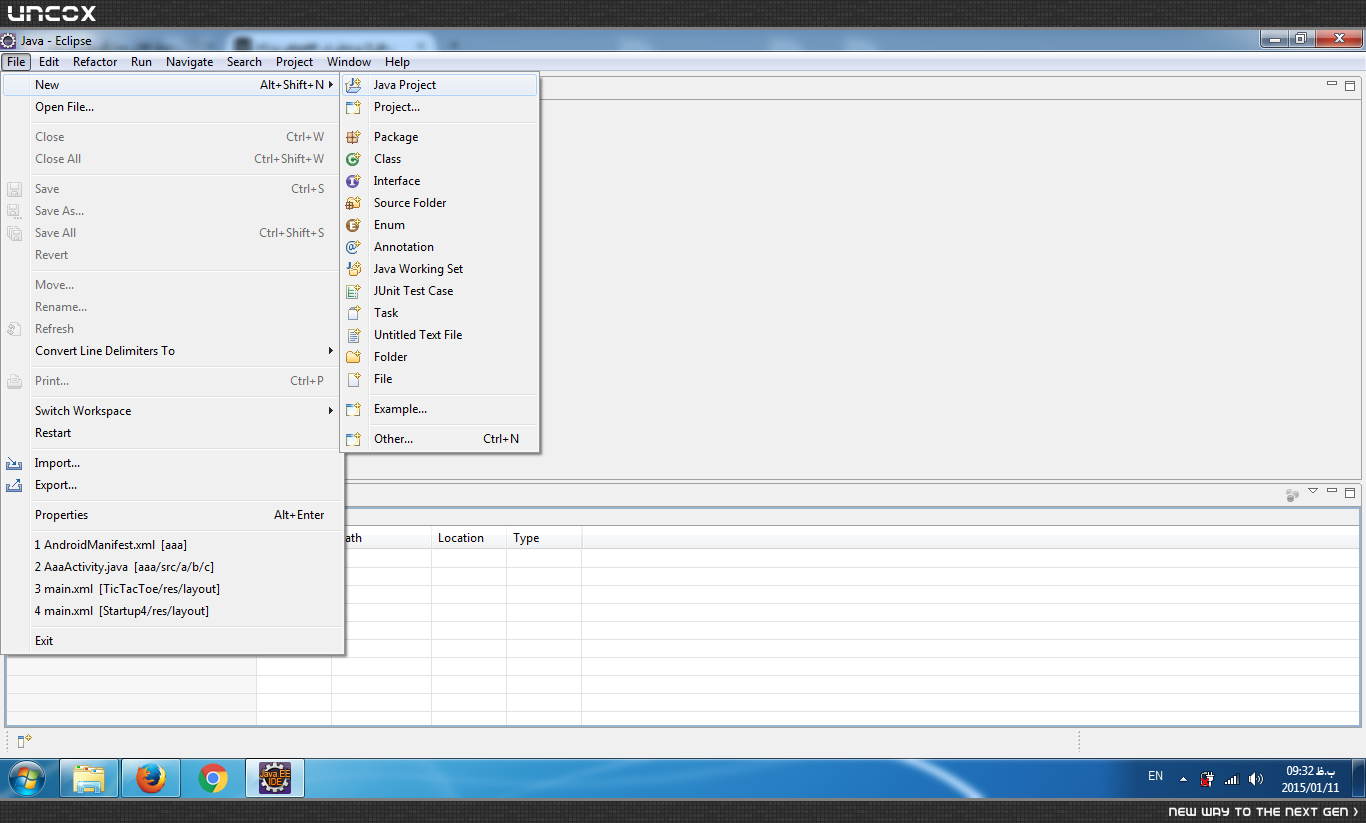
Task: Open the Project menu in menu bar
Action: (x=294, y=62)
